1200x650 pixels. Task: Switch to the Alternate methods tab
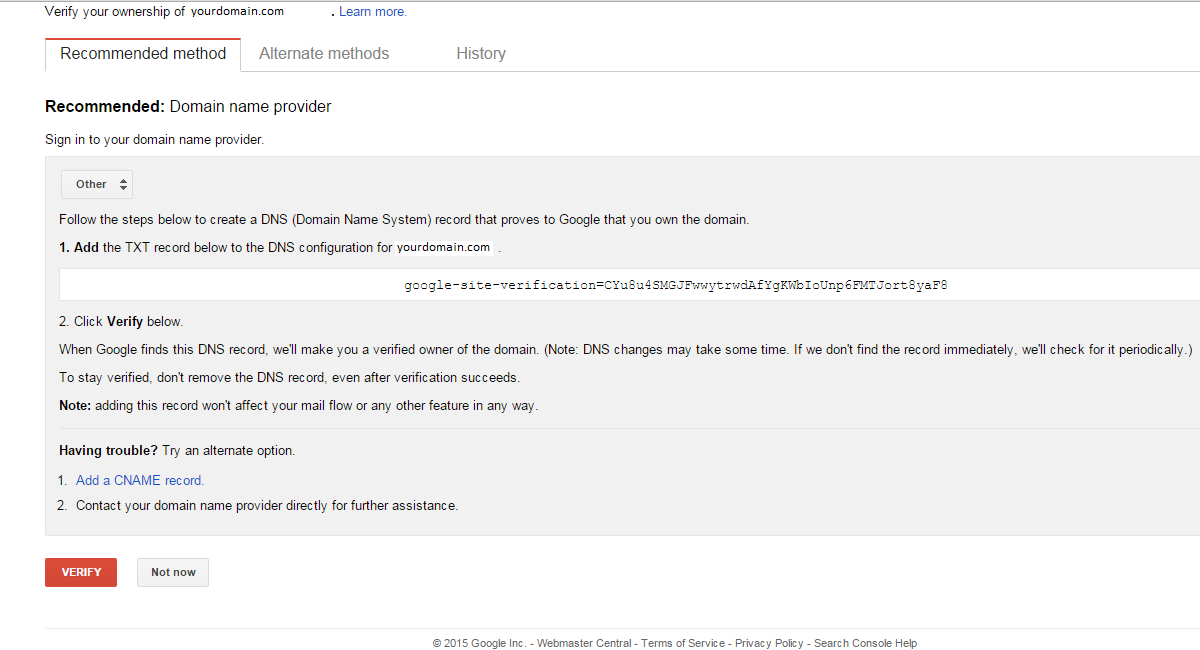[x=324, y=54]
